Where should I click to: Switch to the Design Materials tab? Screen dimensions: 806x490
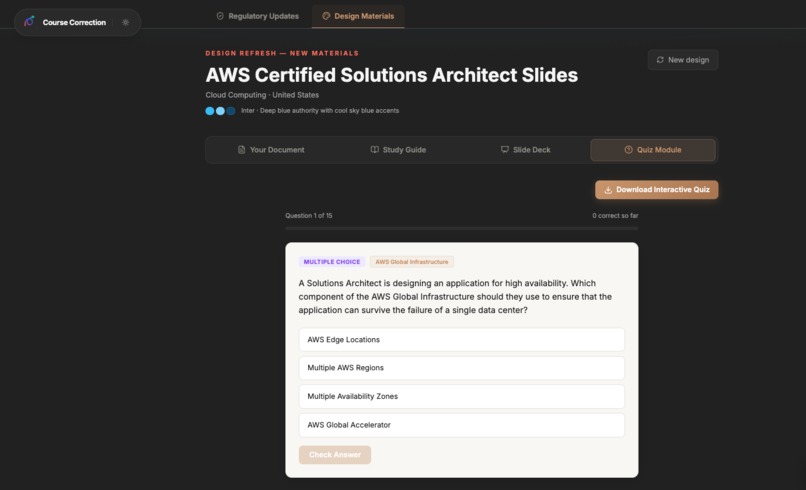click(358, 16)
